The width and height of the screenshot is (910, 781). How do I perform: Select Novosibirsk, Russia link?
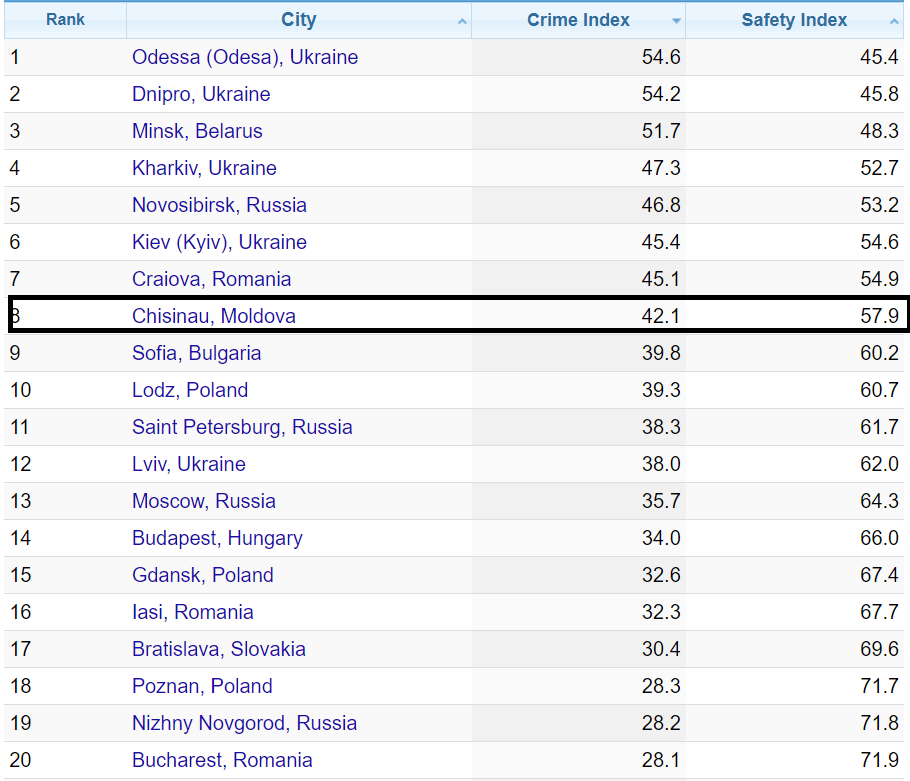click(219, 205)
